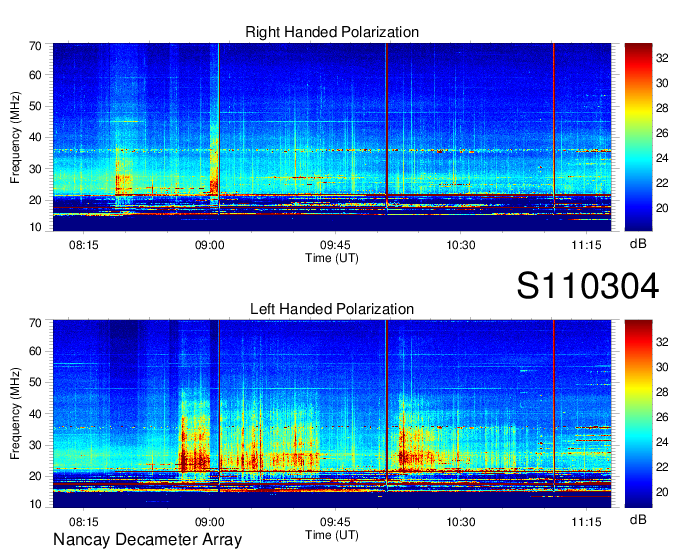Viewport: 680px width, 552px height.
Task: Click top plot 'Frequency (MHz)' axis label
Action: [x=15, y=137]
